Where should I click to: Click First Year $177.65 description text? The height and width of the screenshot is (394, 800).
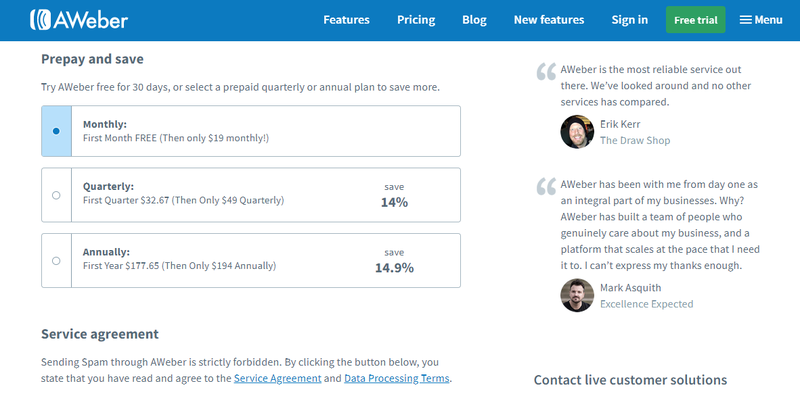[179, 266]
